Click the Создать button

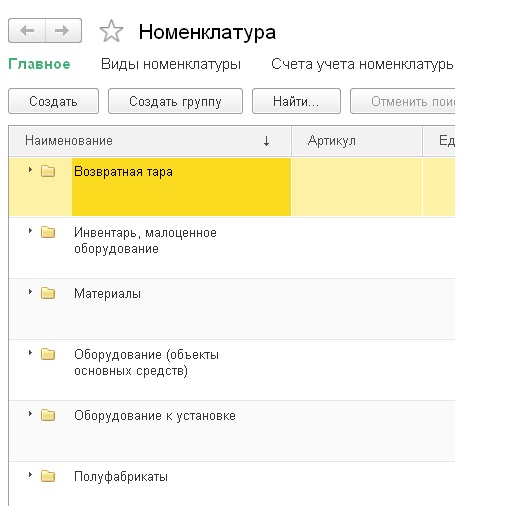[x=53, y=101]
